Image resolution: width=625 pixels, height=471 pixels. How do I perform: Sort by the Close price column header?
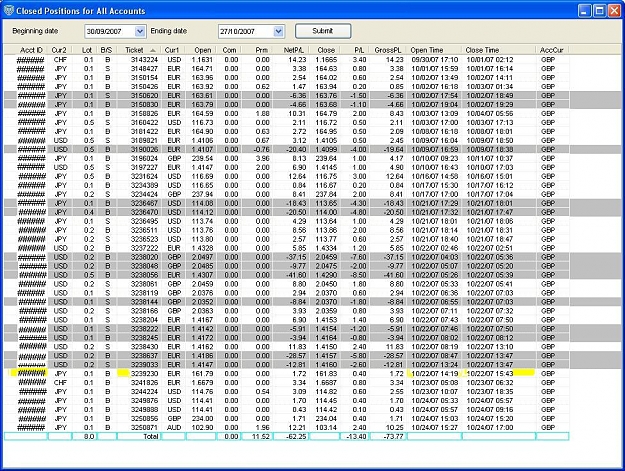326,50
